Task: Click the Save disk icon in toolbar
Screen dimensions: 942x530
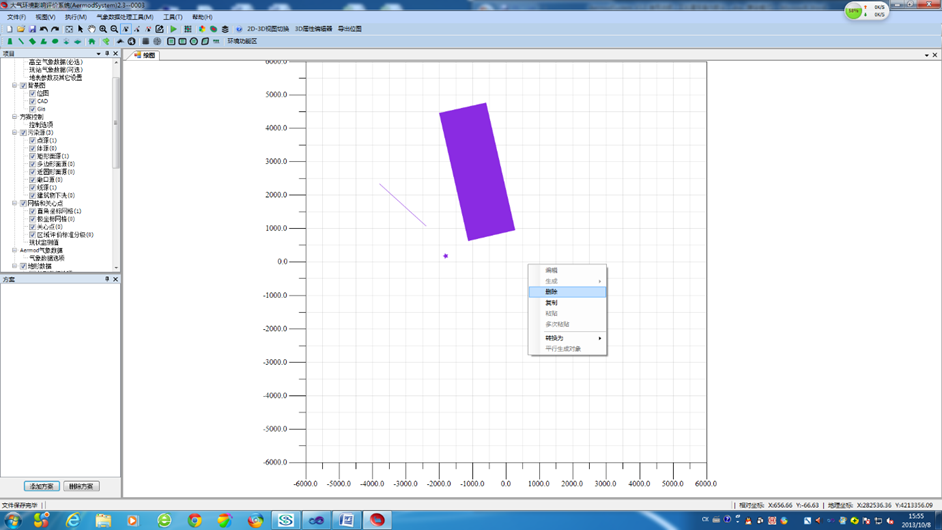Action: point(32,29)
